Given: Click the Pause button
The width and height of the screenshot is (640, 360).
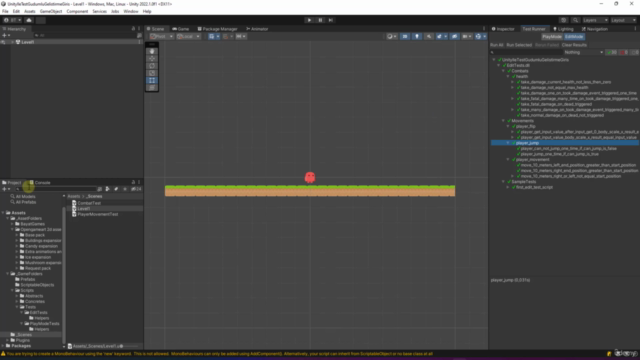Looking at the screenshot, I should [x=320, y=20].
